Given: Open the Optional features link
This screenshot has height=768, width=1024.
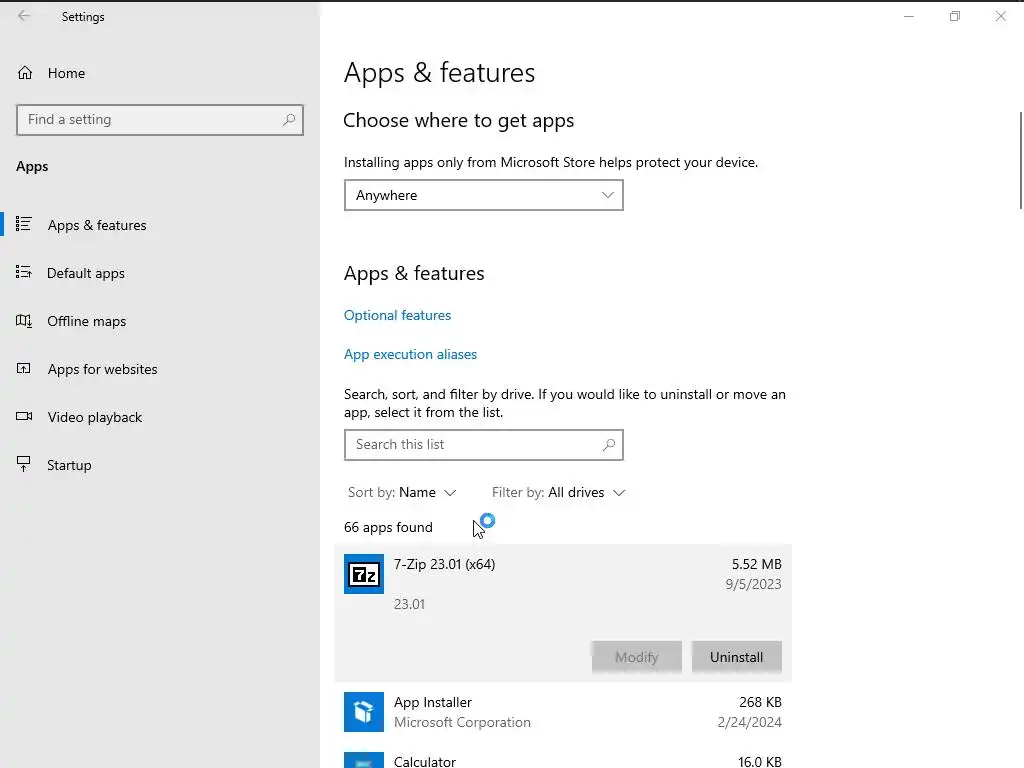Looking at the screenshot, I should [397, 315].
